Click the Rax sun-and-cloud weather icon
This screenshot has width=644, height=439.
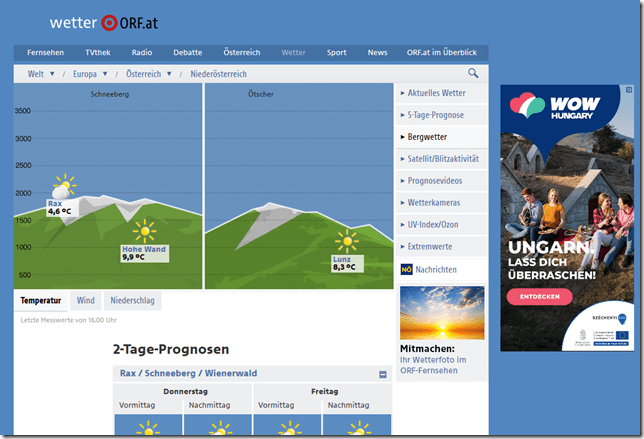[63, 186]
